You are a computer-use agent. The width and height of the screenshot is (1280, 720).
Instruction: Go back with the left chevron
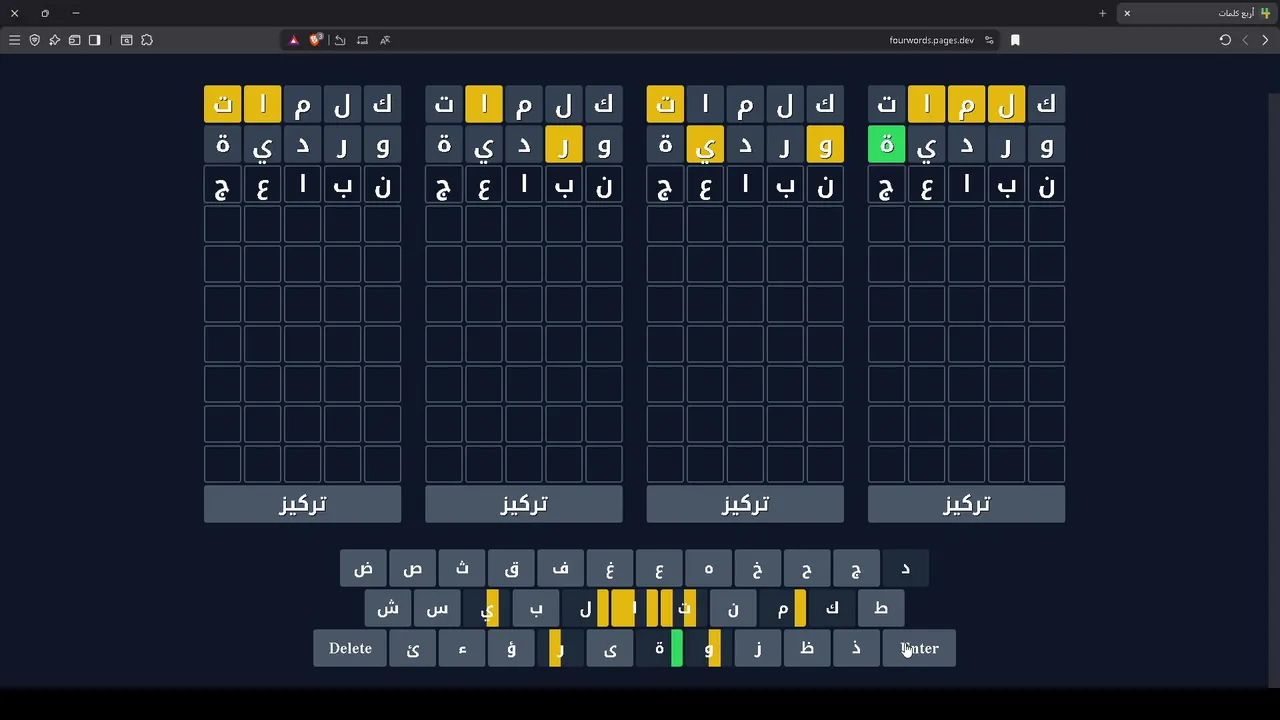[1245, 40]
